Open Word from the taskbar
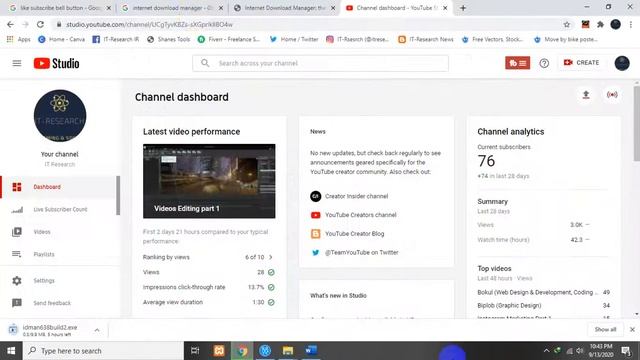 point(311,351)
